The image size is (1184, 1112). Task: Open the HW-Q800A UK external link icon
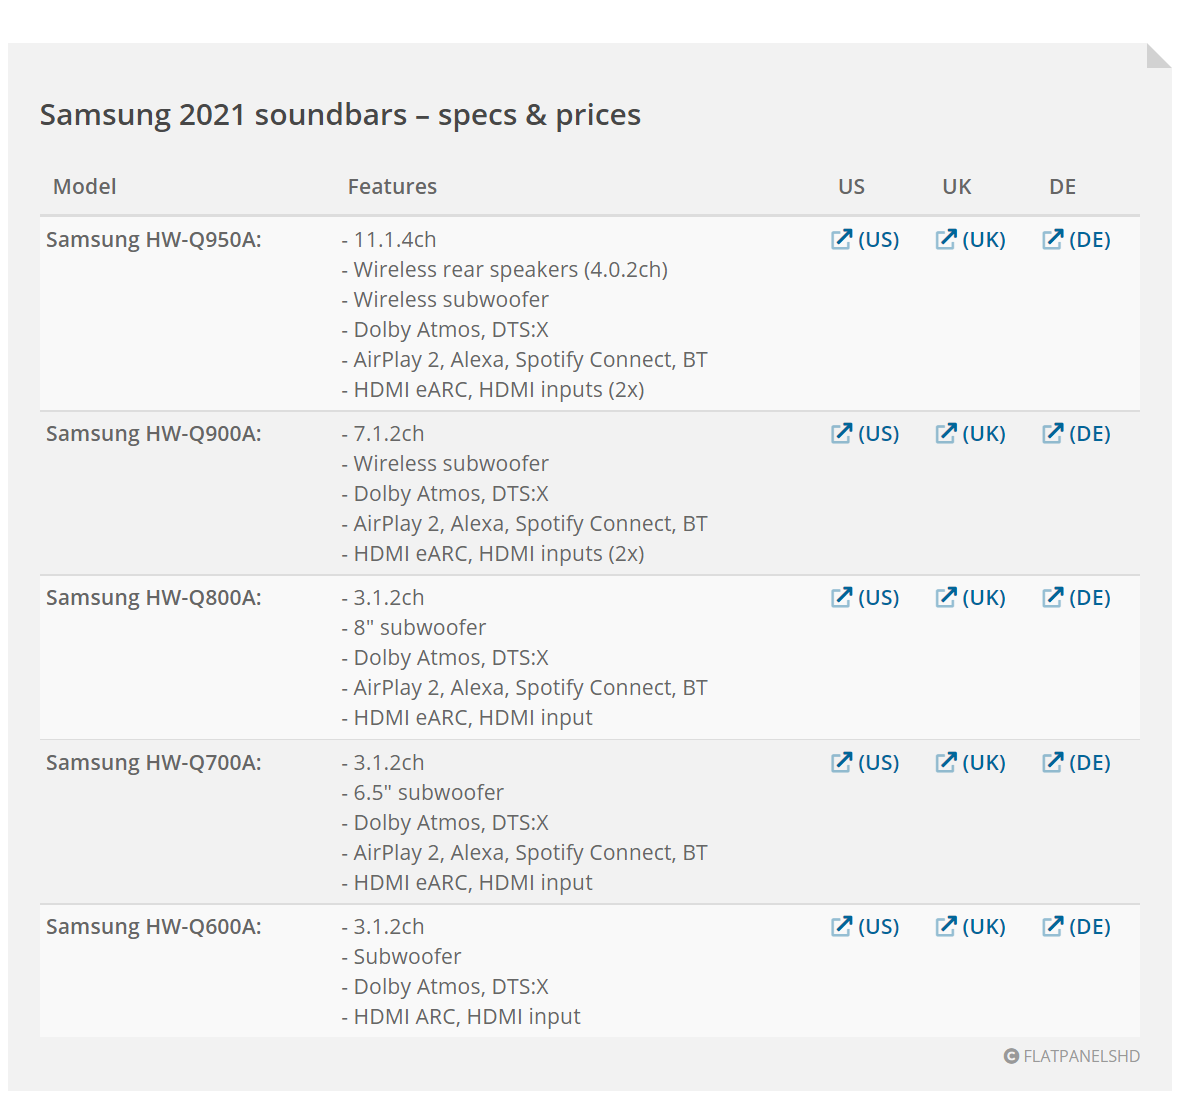click(945, 597)
